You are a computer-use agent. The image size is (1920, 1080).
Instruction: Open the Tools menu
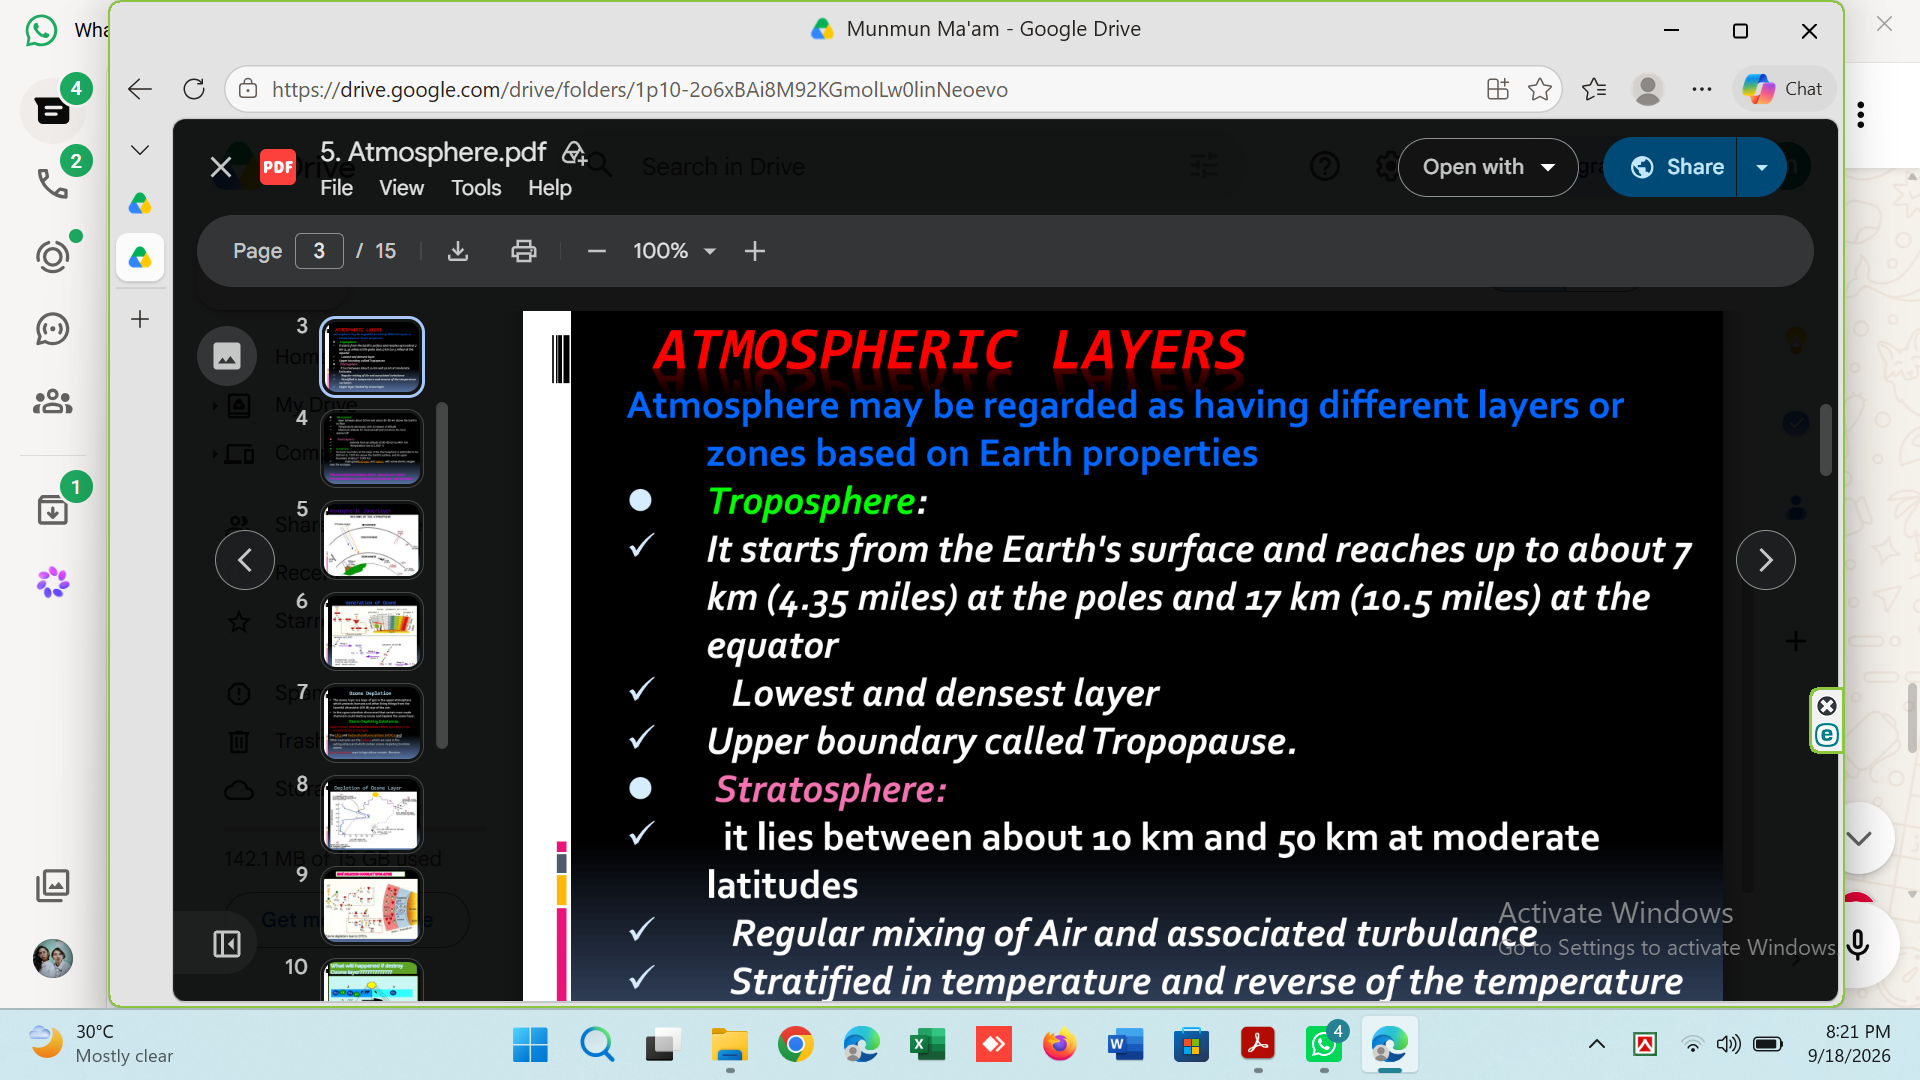476,188
